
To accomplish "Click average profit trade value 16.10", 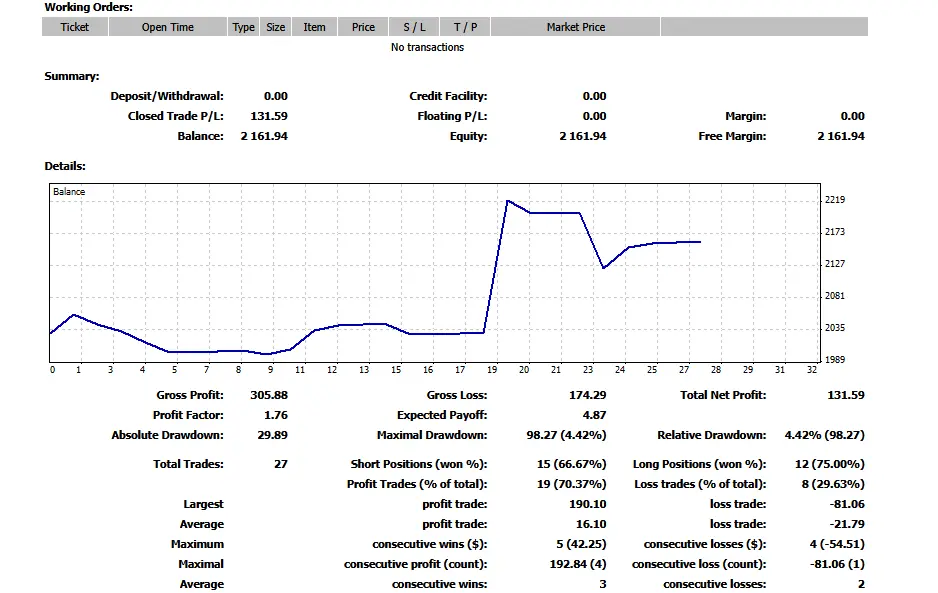I will (590, 524).
